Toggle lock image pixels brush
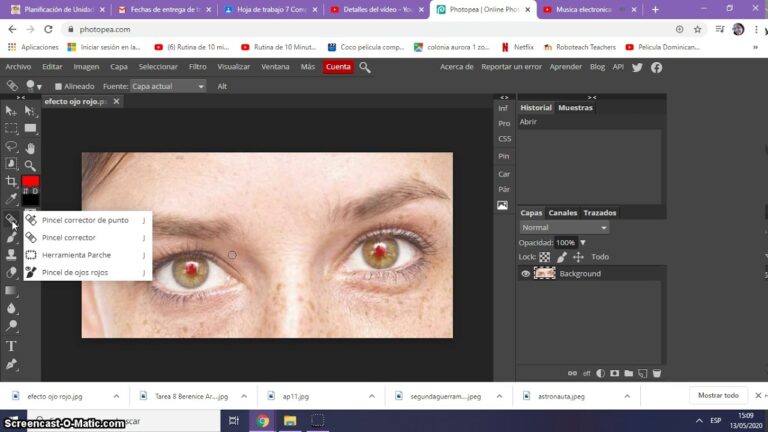This screenshot has height=432, width=768. click(561, 257)
